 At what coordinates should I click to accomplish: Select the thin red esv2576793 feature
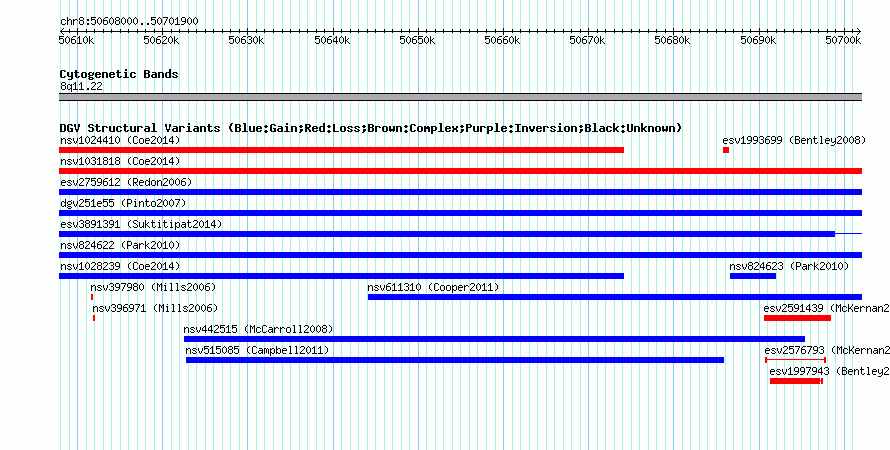point(795,360)
